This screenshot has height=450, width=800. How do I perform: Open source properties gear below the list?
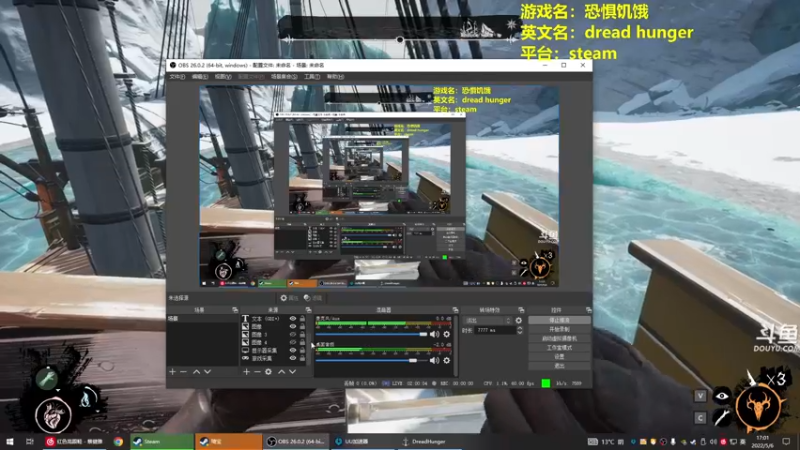268,372
